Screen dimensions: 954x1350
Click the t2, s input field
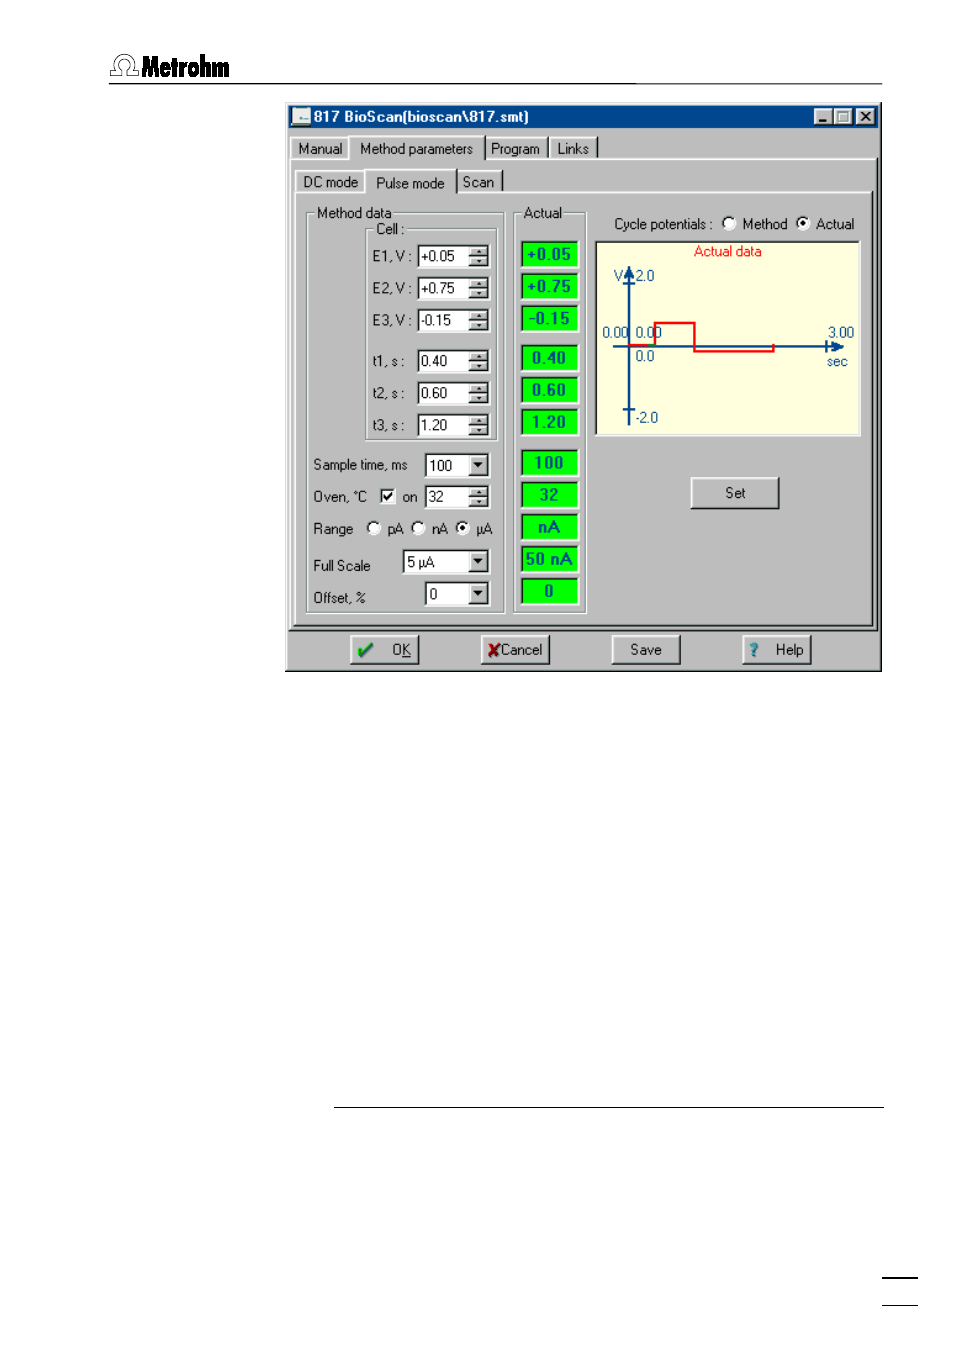click(x=443, y=393)
